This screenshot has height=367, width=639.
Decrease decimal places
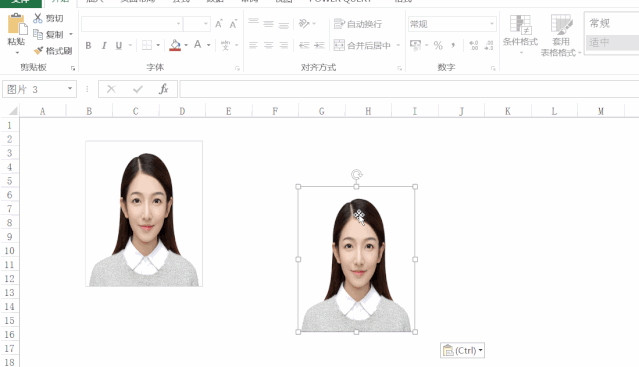click(489, 45)
